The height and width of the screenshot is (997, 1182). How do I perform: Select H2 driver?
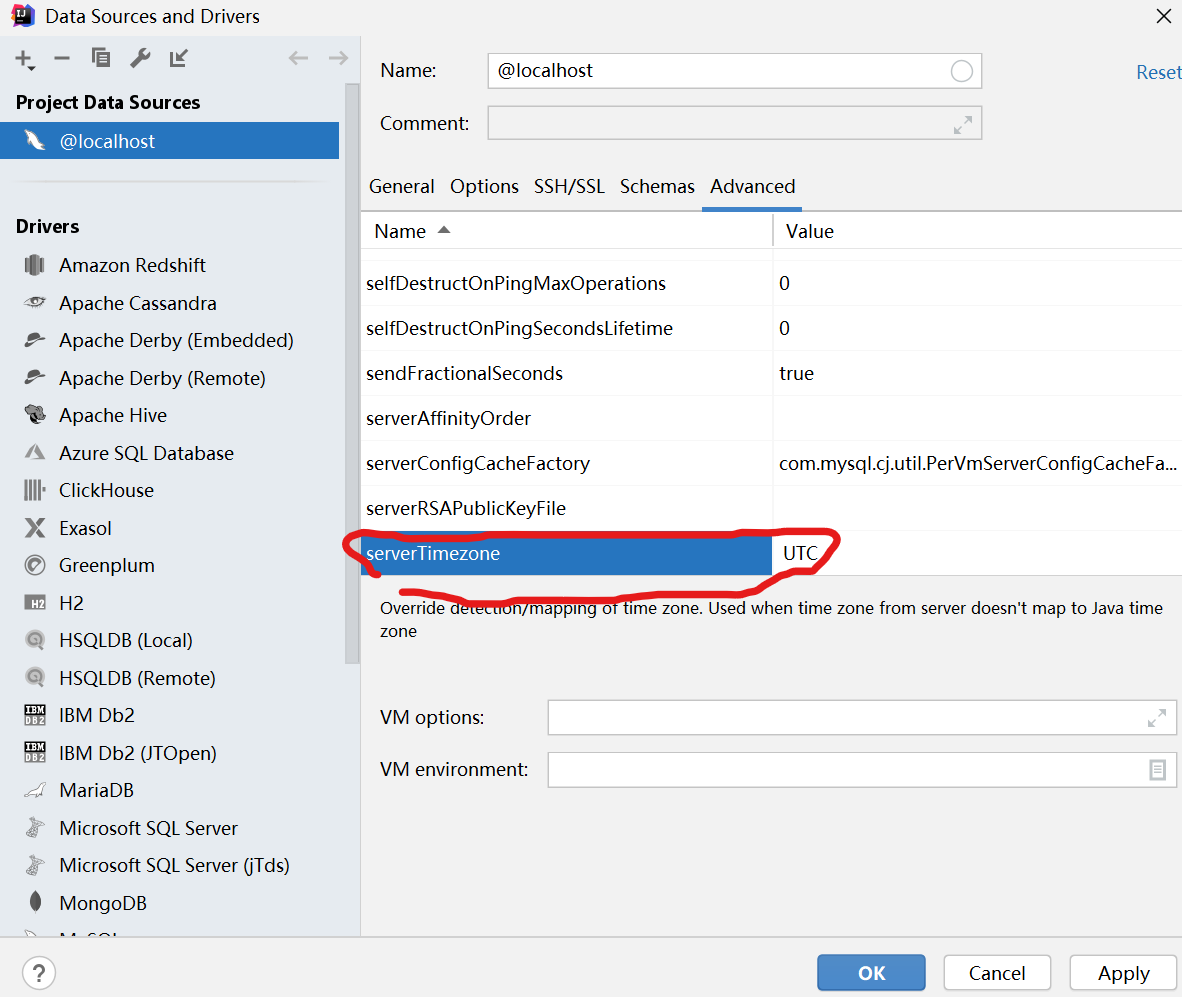(71, 603)
